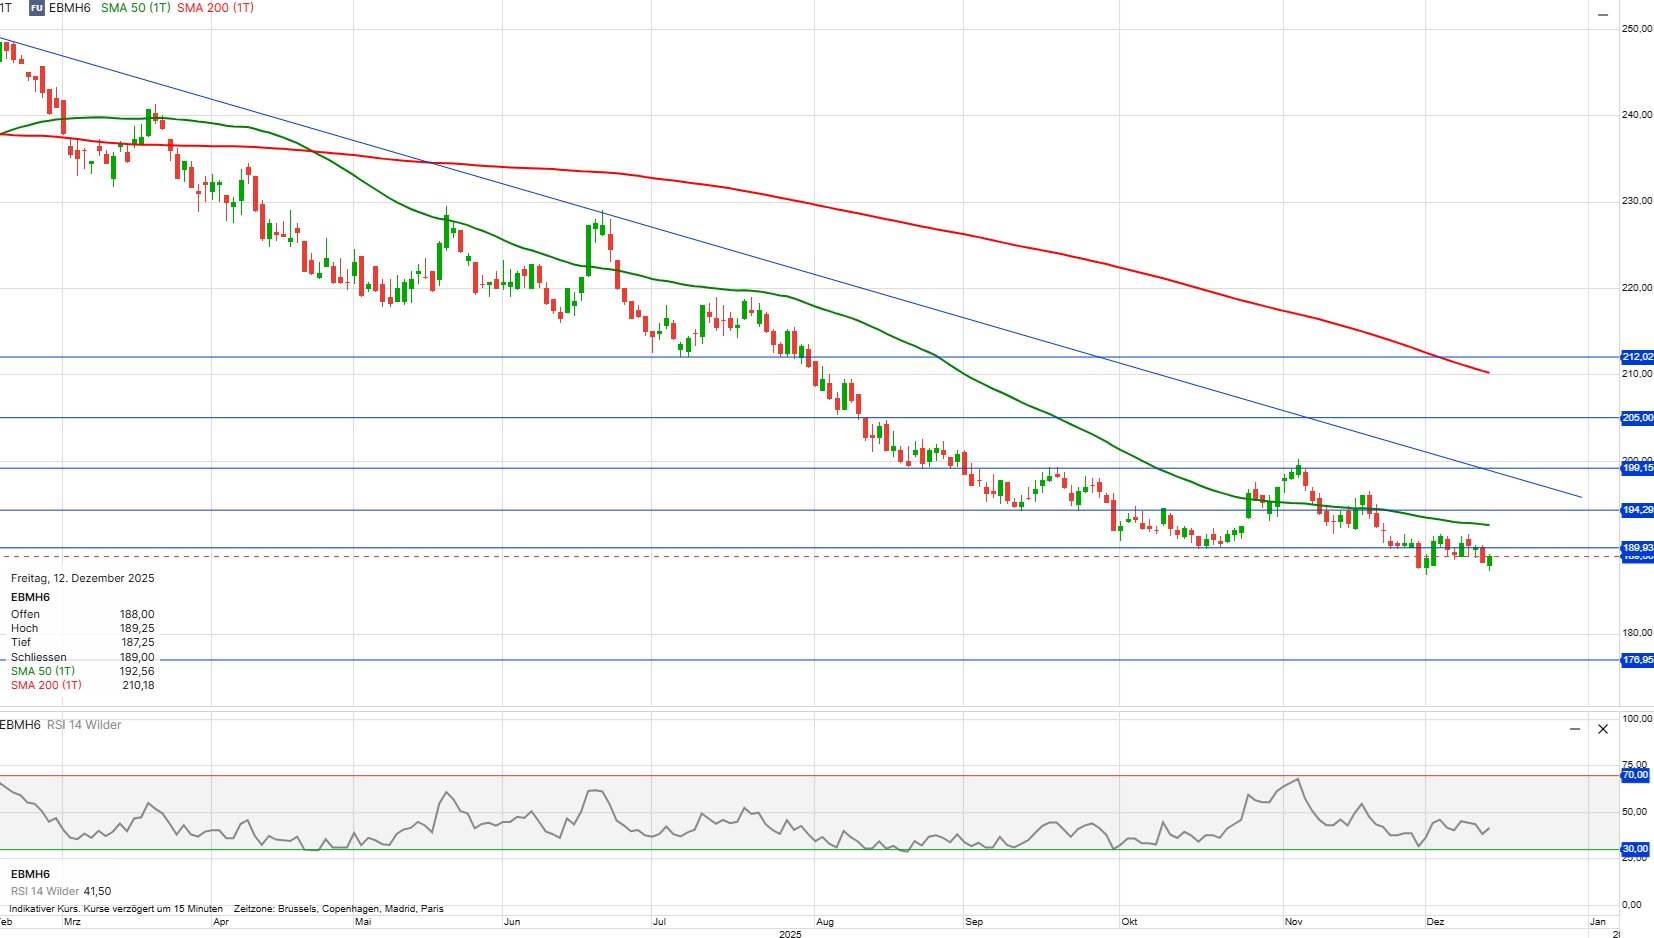
Task: Open the SMA 200 (1T) indicator label
Action: [x=215, y=8]
